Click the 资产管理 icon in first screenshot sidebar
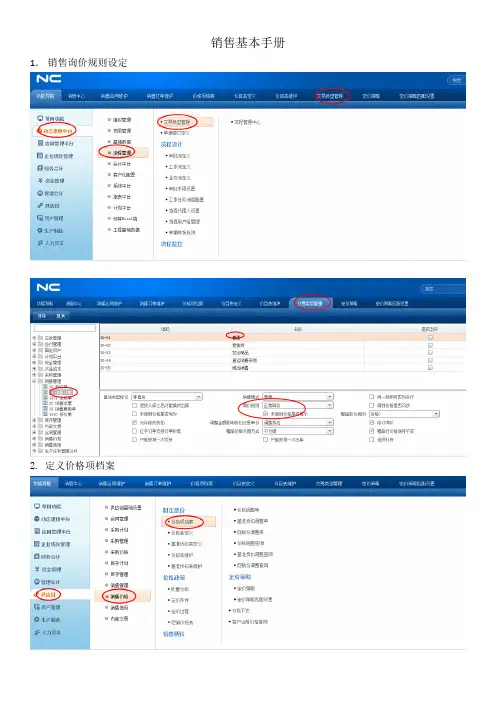 point(40,218)
